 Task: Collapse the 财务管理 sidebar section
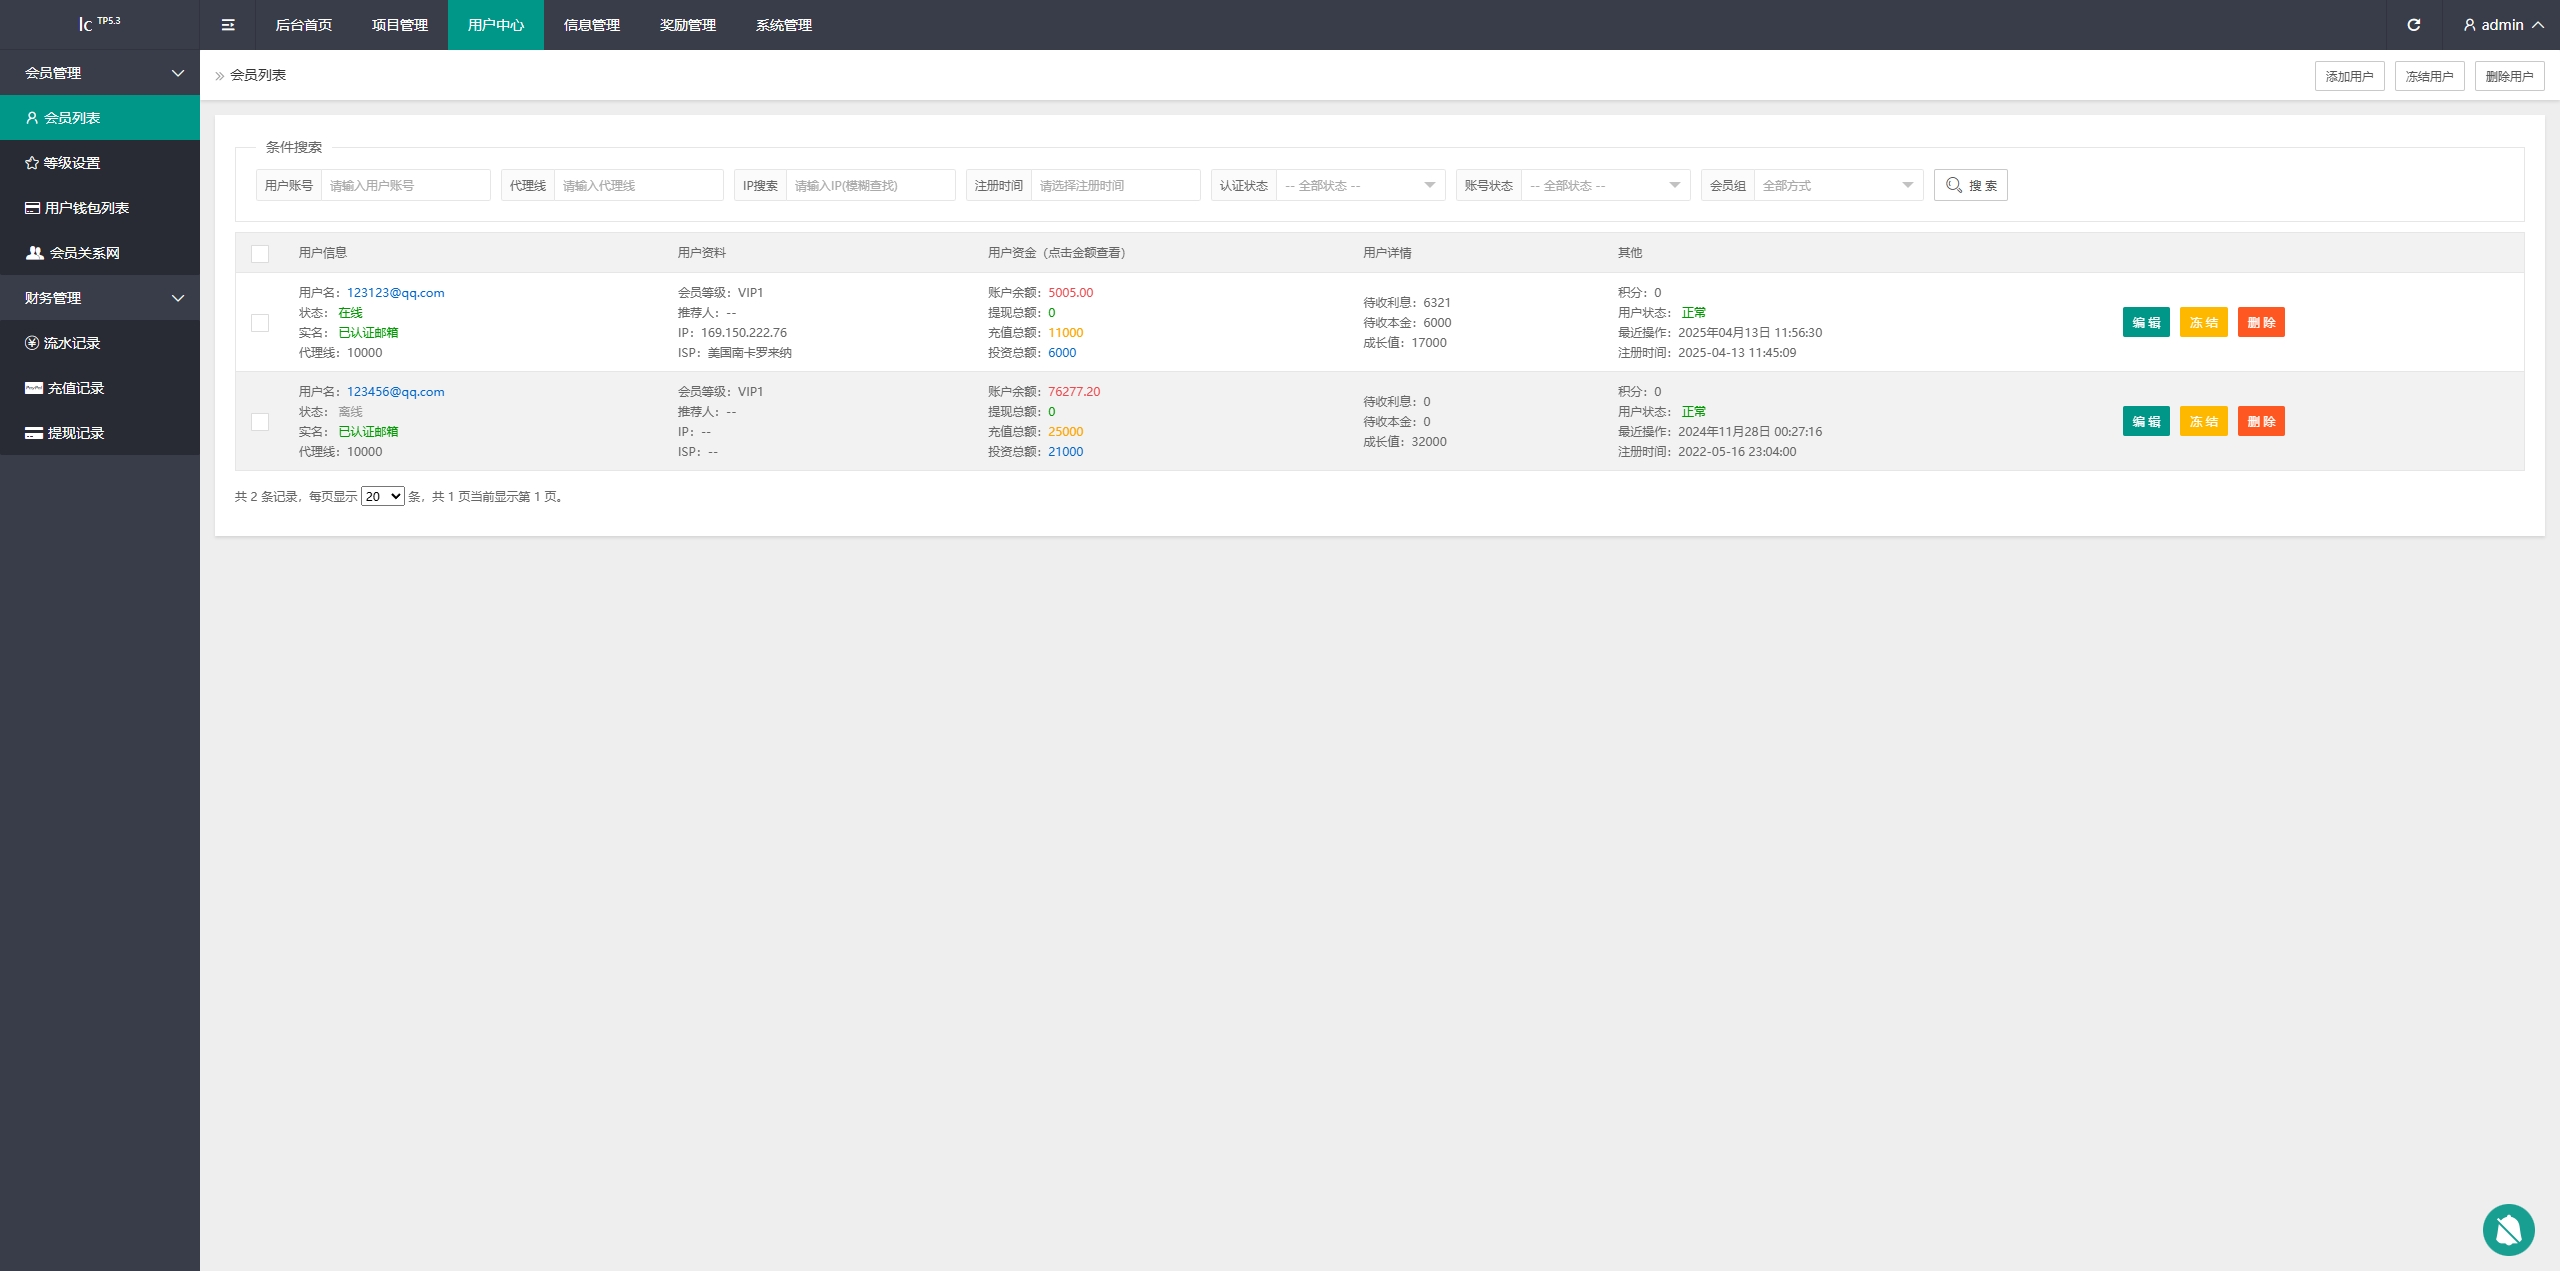100,298
